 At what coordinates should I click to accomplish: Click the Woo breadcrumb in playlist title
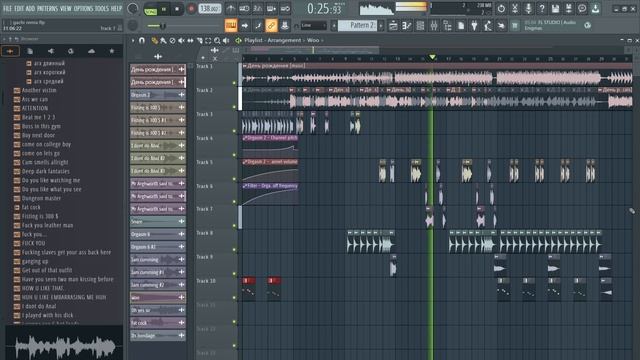pos(313,40)
